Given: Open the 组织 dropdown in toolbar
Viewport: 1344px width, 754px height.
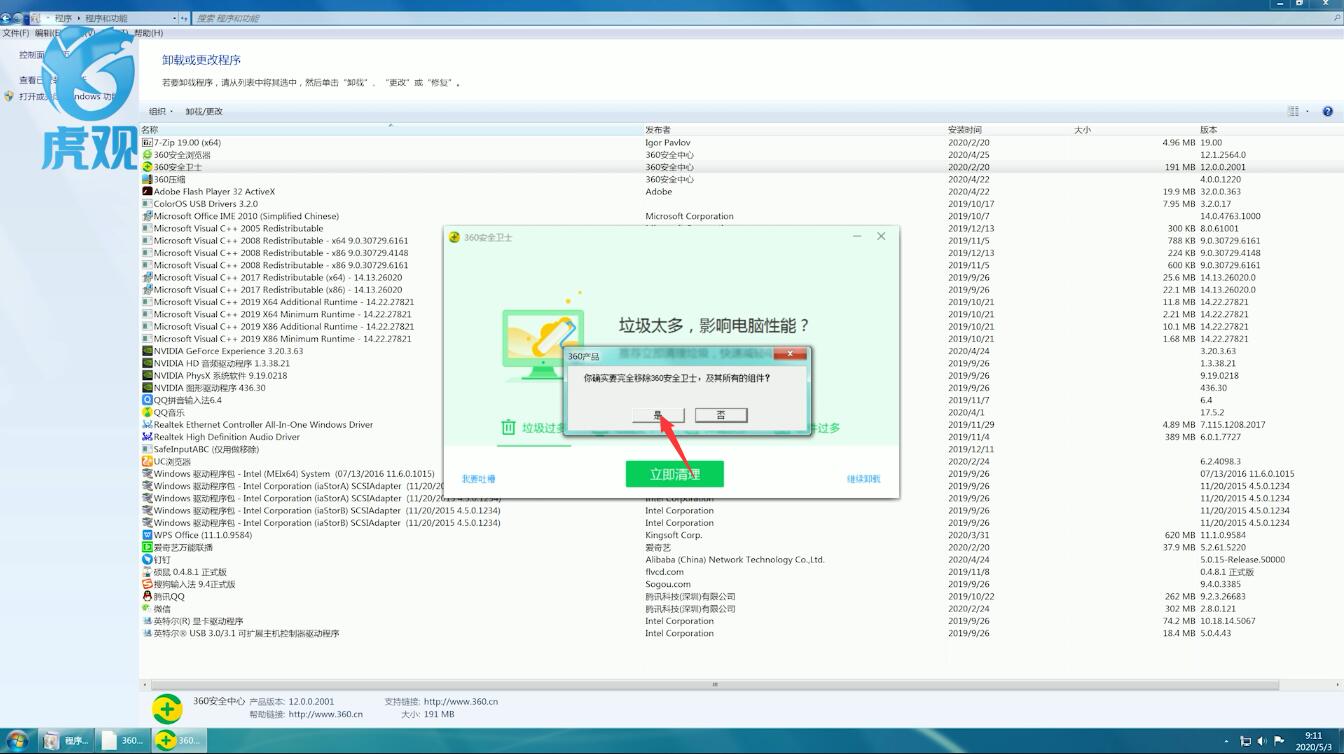Looking at the screenshot, I should click(x=161, y=111).
